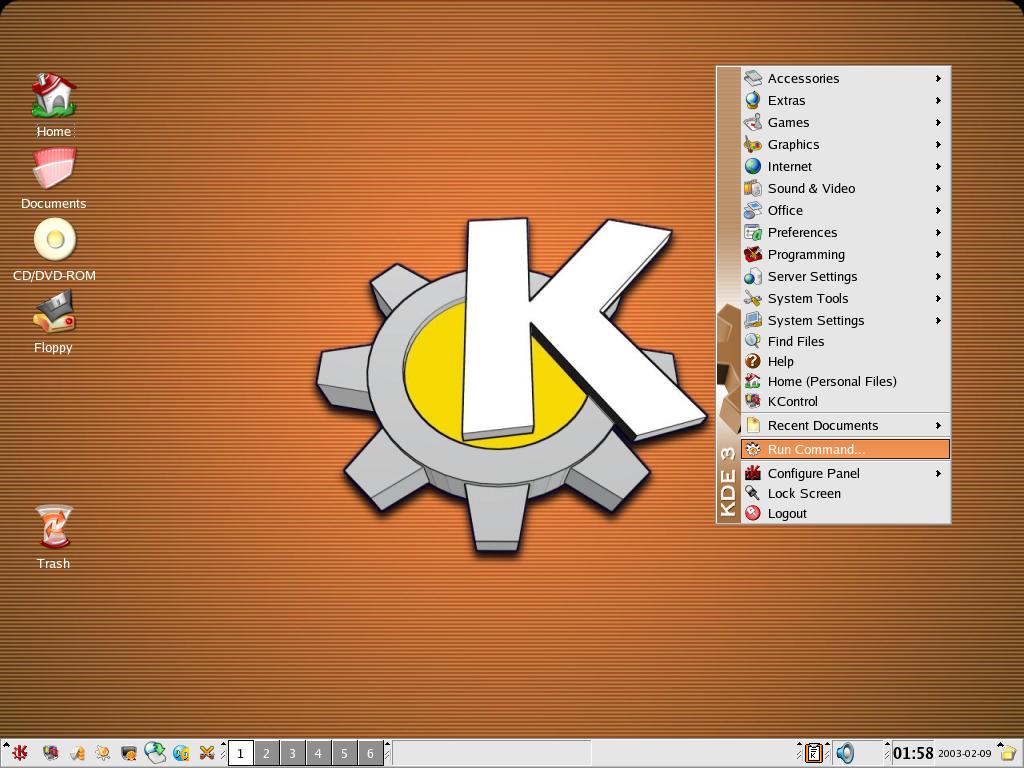This screenshot has height=768, width=1024.
Task: Click the Lock Screen icon in menu
Action: [x=753, y=493]
